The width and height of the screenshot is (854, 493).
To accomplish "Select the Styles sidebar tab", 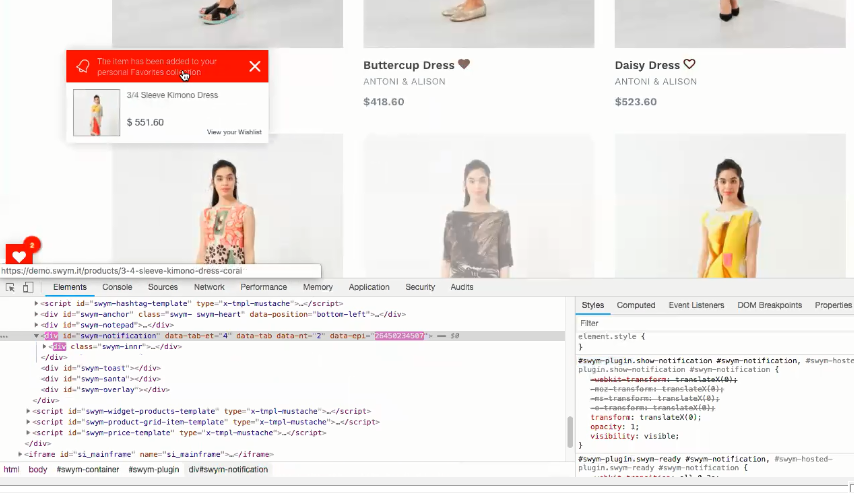I will (593, 305).
